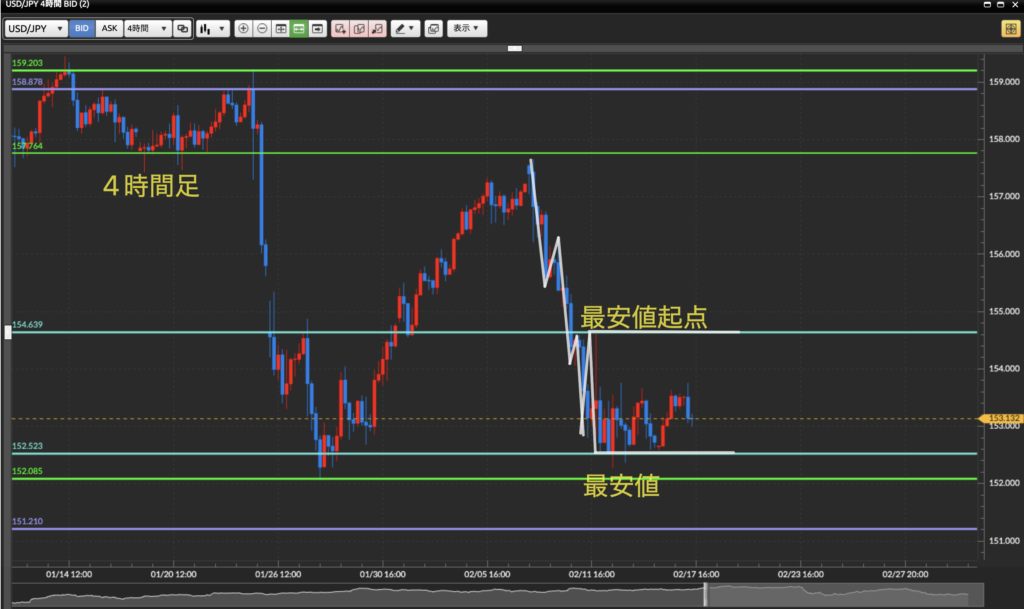This screenshot has width=1024, height=609.
Task: Click the zoom out (minus) icon
Action: coord(262,29)
